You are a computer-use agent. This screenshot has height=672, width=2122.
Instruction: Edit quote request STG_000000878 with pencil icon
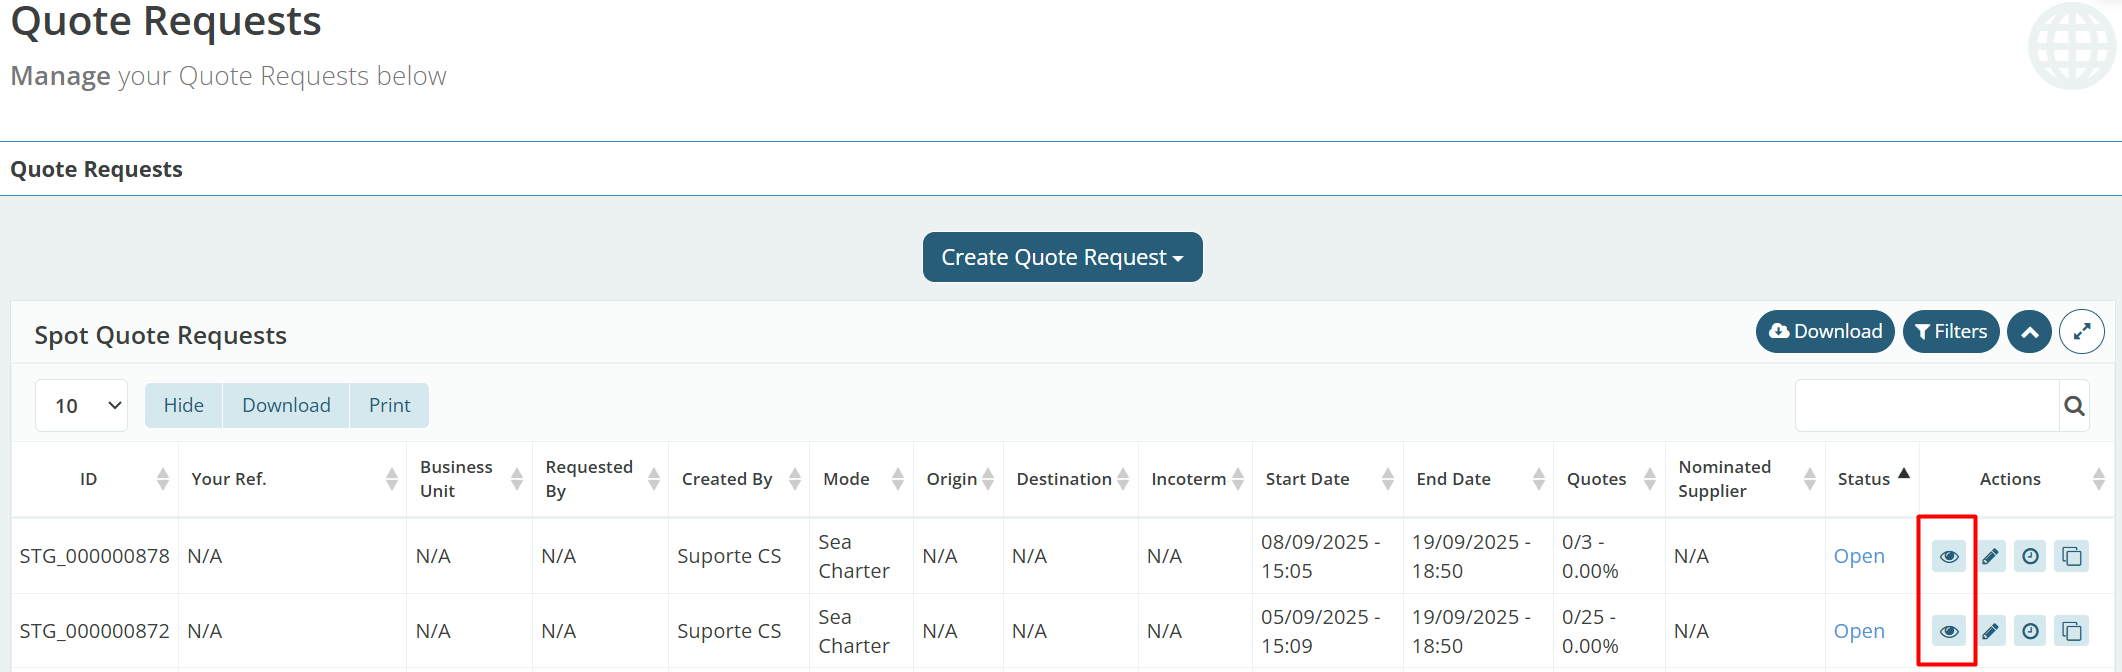pyautogui.click(x=1990, y=556)
